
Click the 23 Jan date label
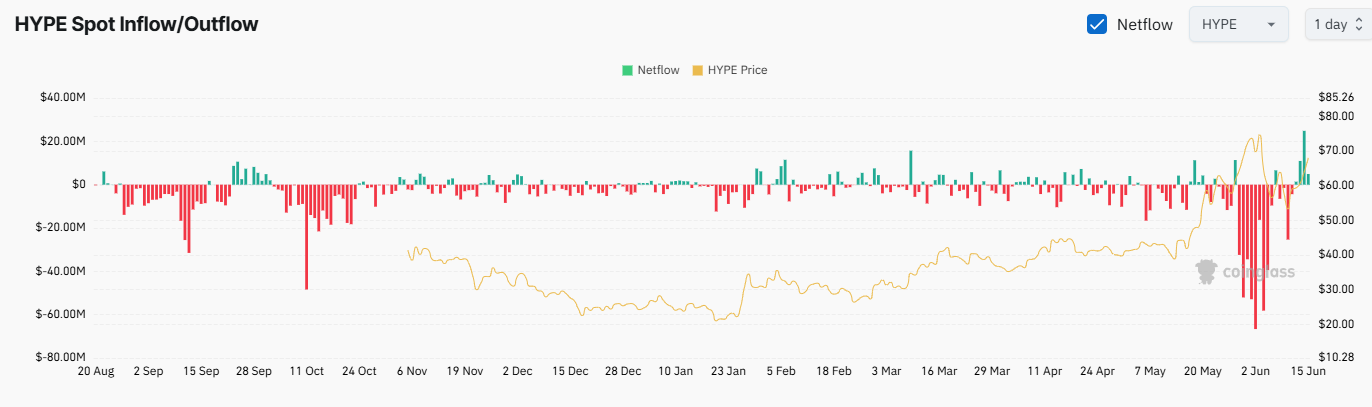(x=728, y=371)
